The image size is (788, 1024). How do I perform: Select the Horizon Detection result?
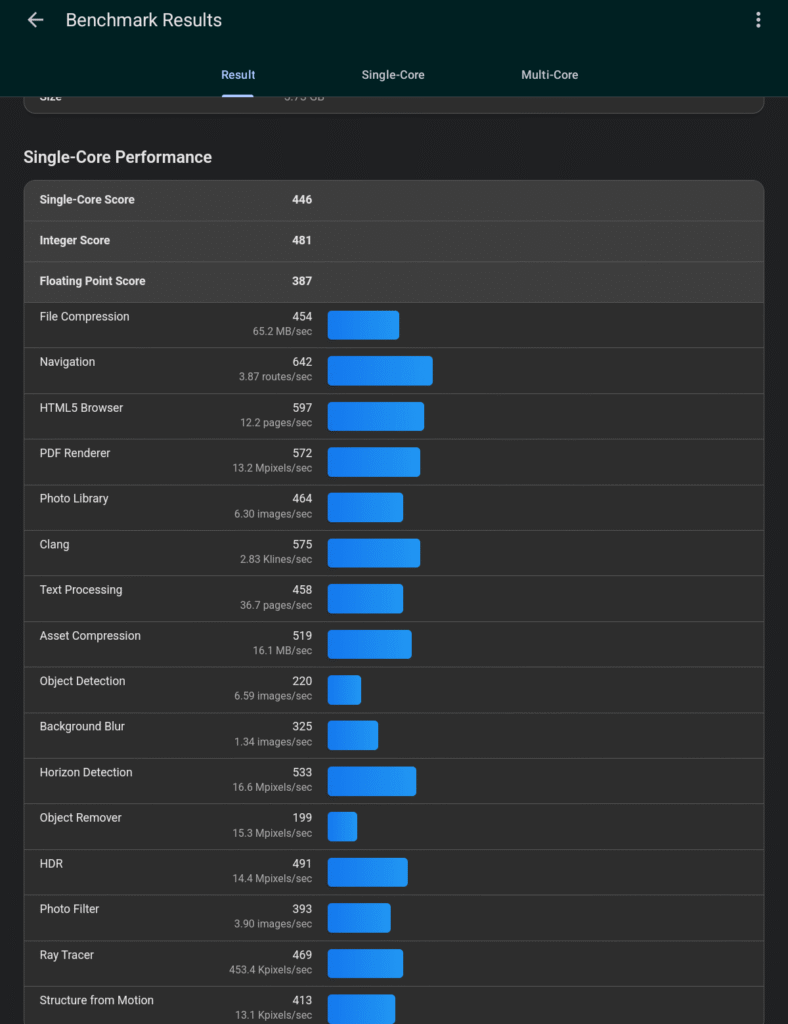[393, 781]
